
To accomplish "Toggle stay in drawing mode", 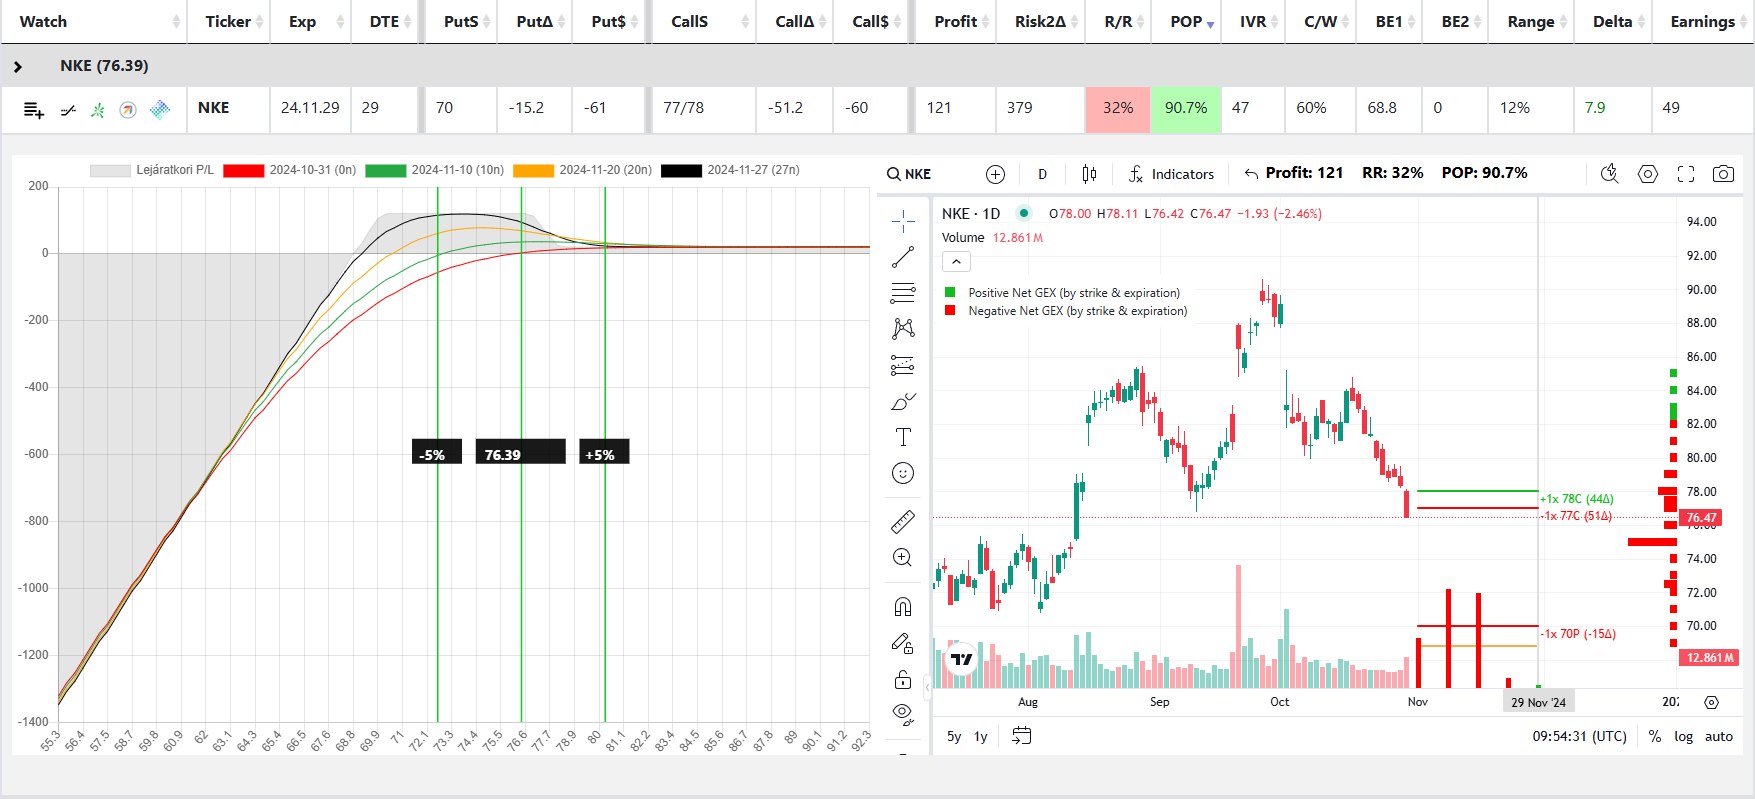I will (x=903, y=643).
